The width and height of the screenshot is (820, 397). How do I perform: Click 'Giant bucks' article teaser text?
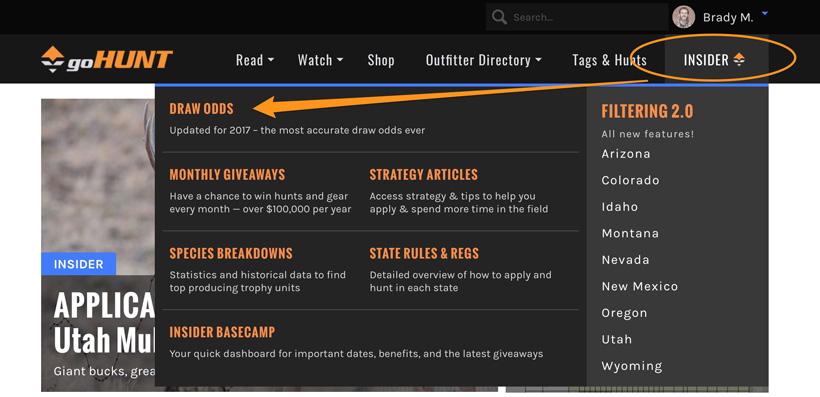tap(104, 371)
